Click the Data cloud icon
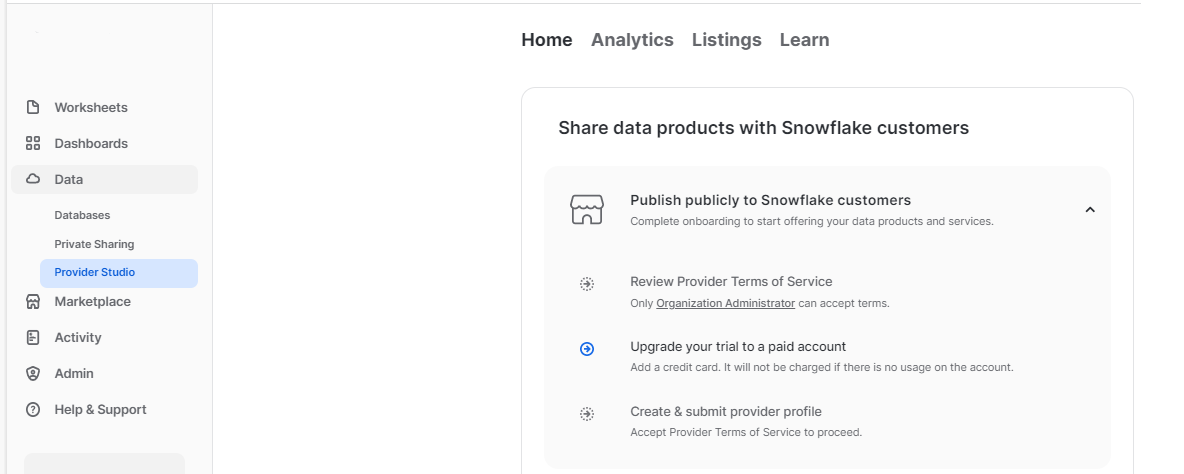Viewport: 1184px width, 474px height. pos(33,179)
